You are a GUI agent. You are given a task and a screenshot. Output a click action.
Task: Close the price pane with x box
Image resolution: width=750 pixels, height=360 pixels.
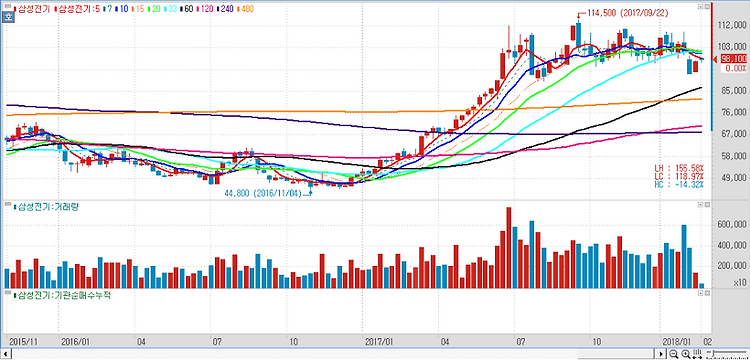pyautogui.click(x=707, y=7)
